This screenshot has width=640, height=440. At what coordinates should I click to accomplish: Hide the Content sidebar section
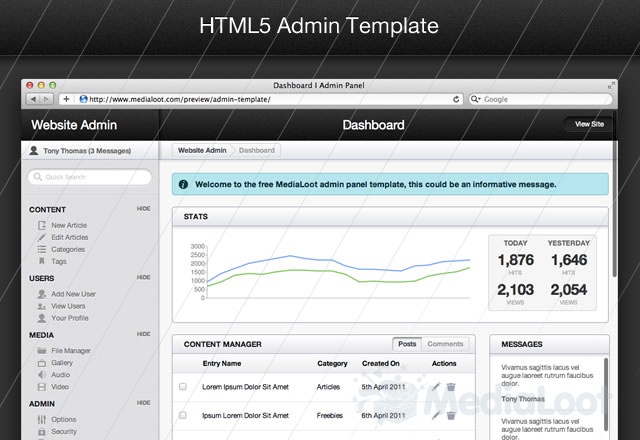pos(144,209)
